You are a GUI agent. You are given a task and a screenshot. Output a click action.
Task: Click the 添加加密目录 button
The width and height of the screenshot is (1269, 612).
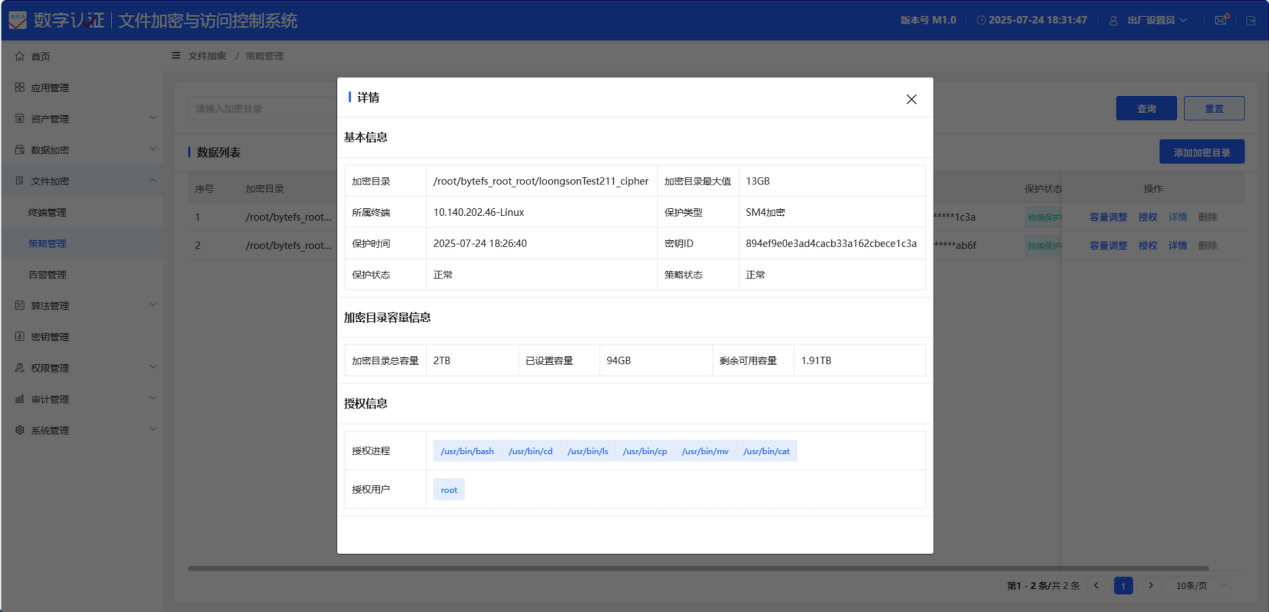1202,152
